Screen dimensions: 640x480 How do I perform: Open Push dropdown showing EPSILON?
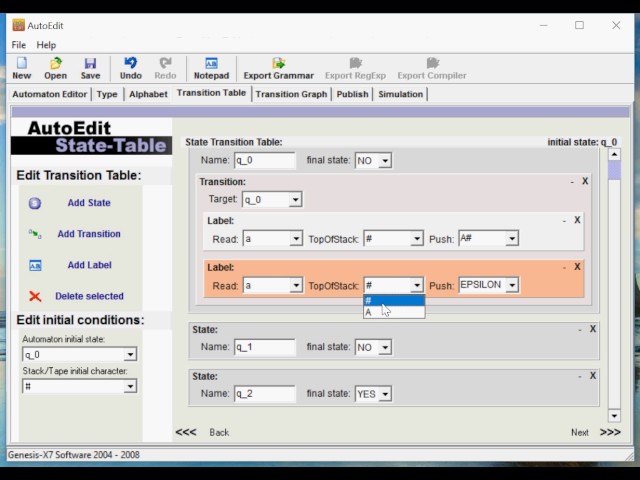pos(512,285)
